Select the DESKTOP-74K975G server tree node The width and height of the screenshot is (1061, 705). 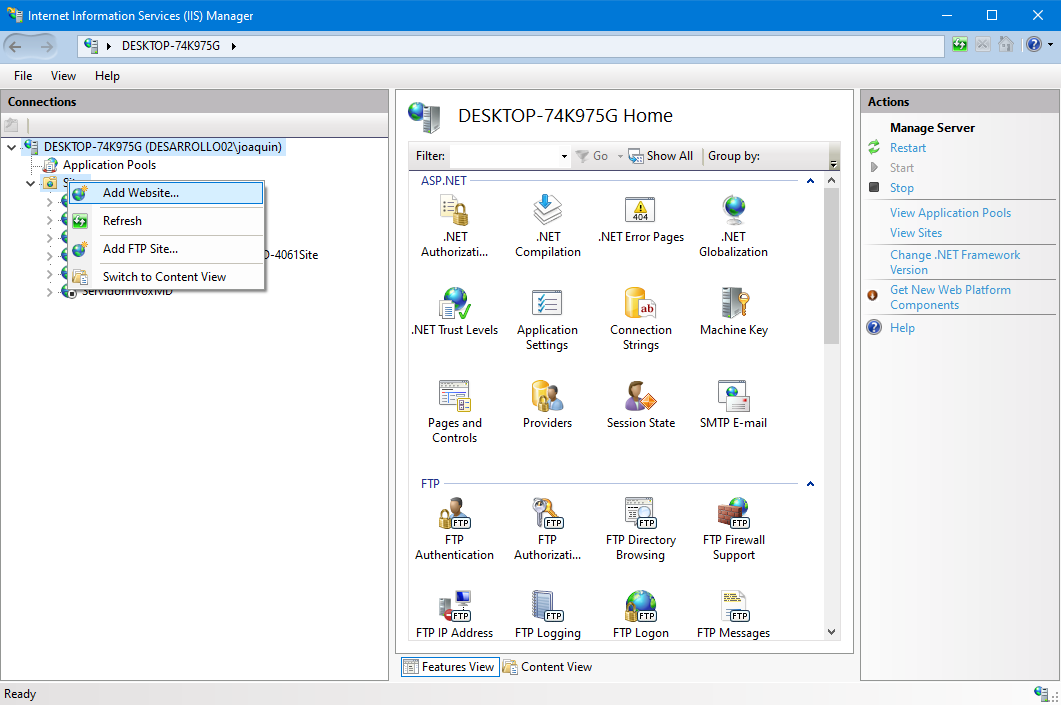[x=162, y=147]
